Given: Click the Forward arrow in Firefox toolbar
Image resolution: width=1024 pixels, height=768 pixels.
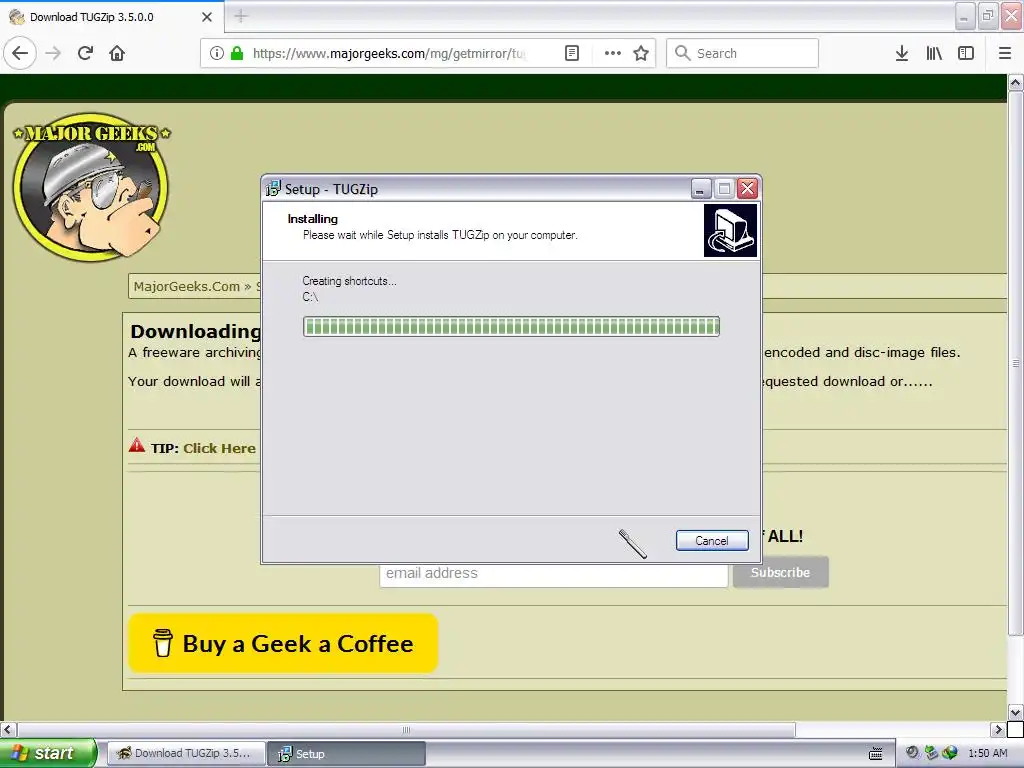Looking at the screenshot, I should coord(53,53).
